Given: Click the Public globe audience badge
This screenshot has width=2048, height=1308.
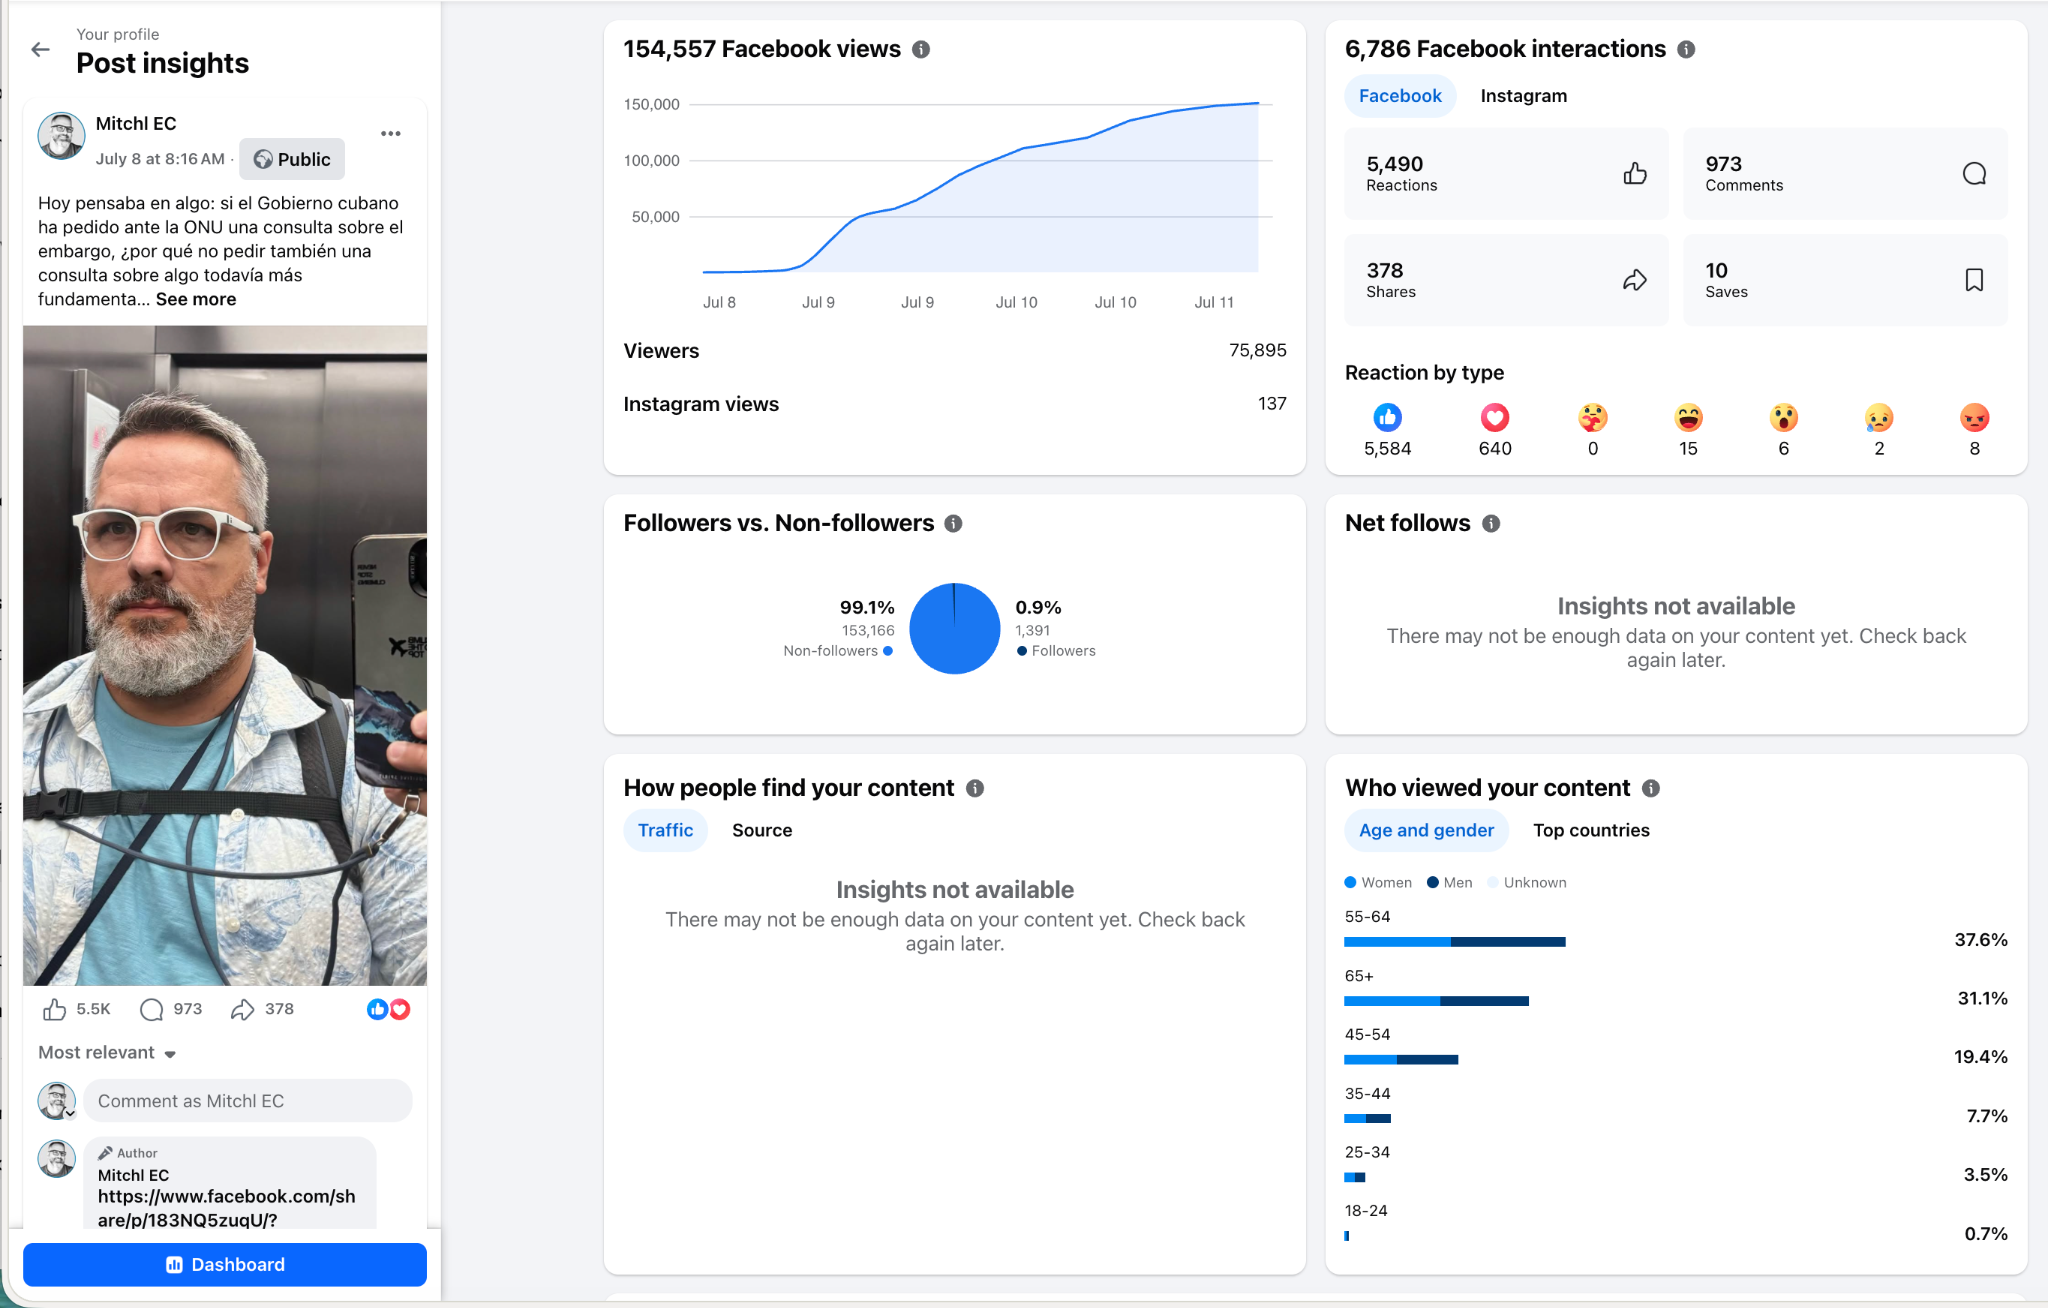Looking at the screenshot, I should tap(292, 159).
